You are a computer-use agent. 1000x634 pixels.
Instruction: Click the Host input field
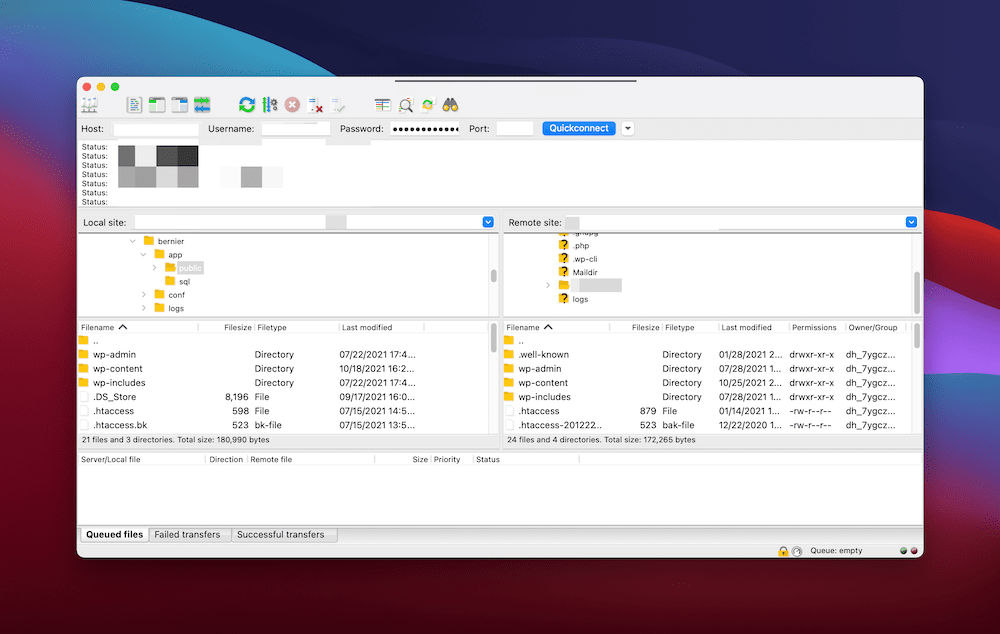coord(156,129)
